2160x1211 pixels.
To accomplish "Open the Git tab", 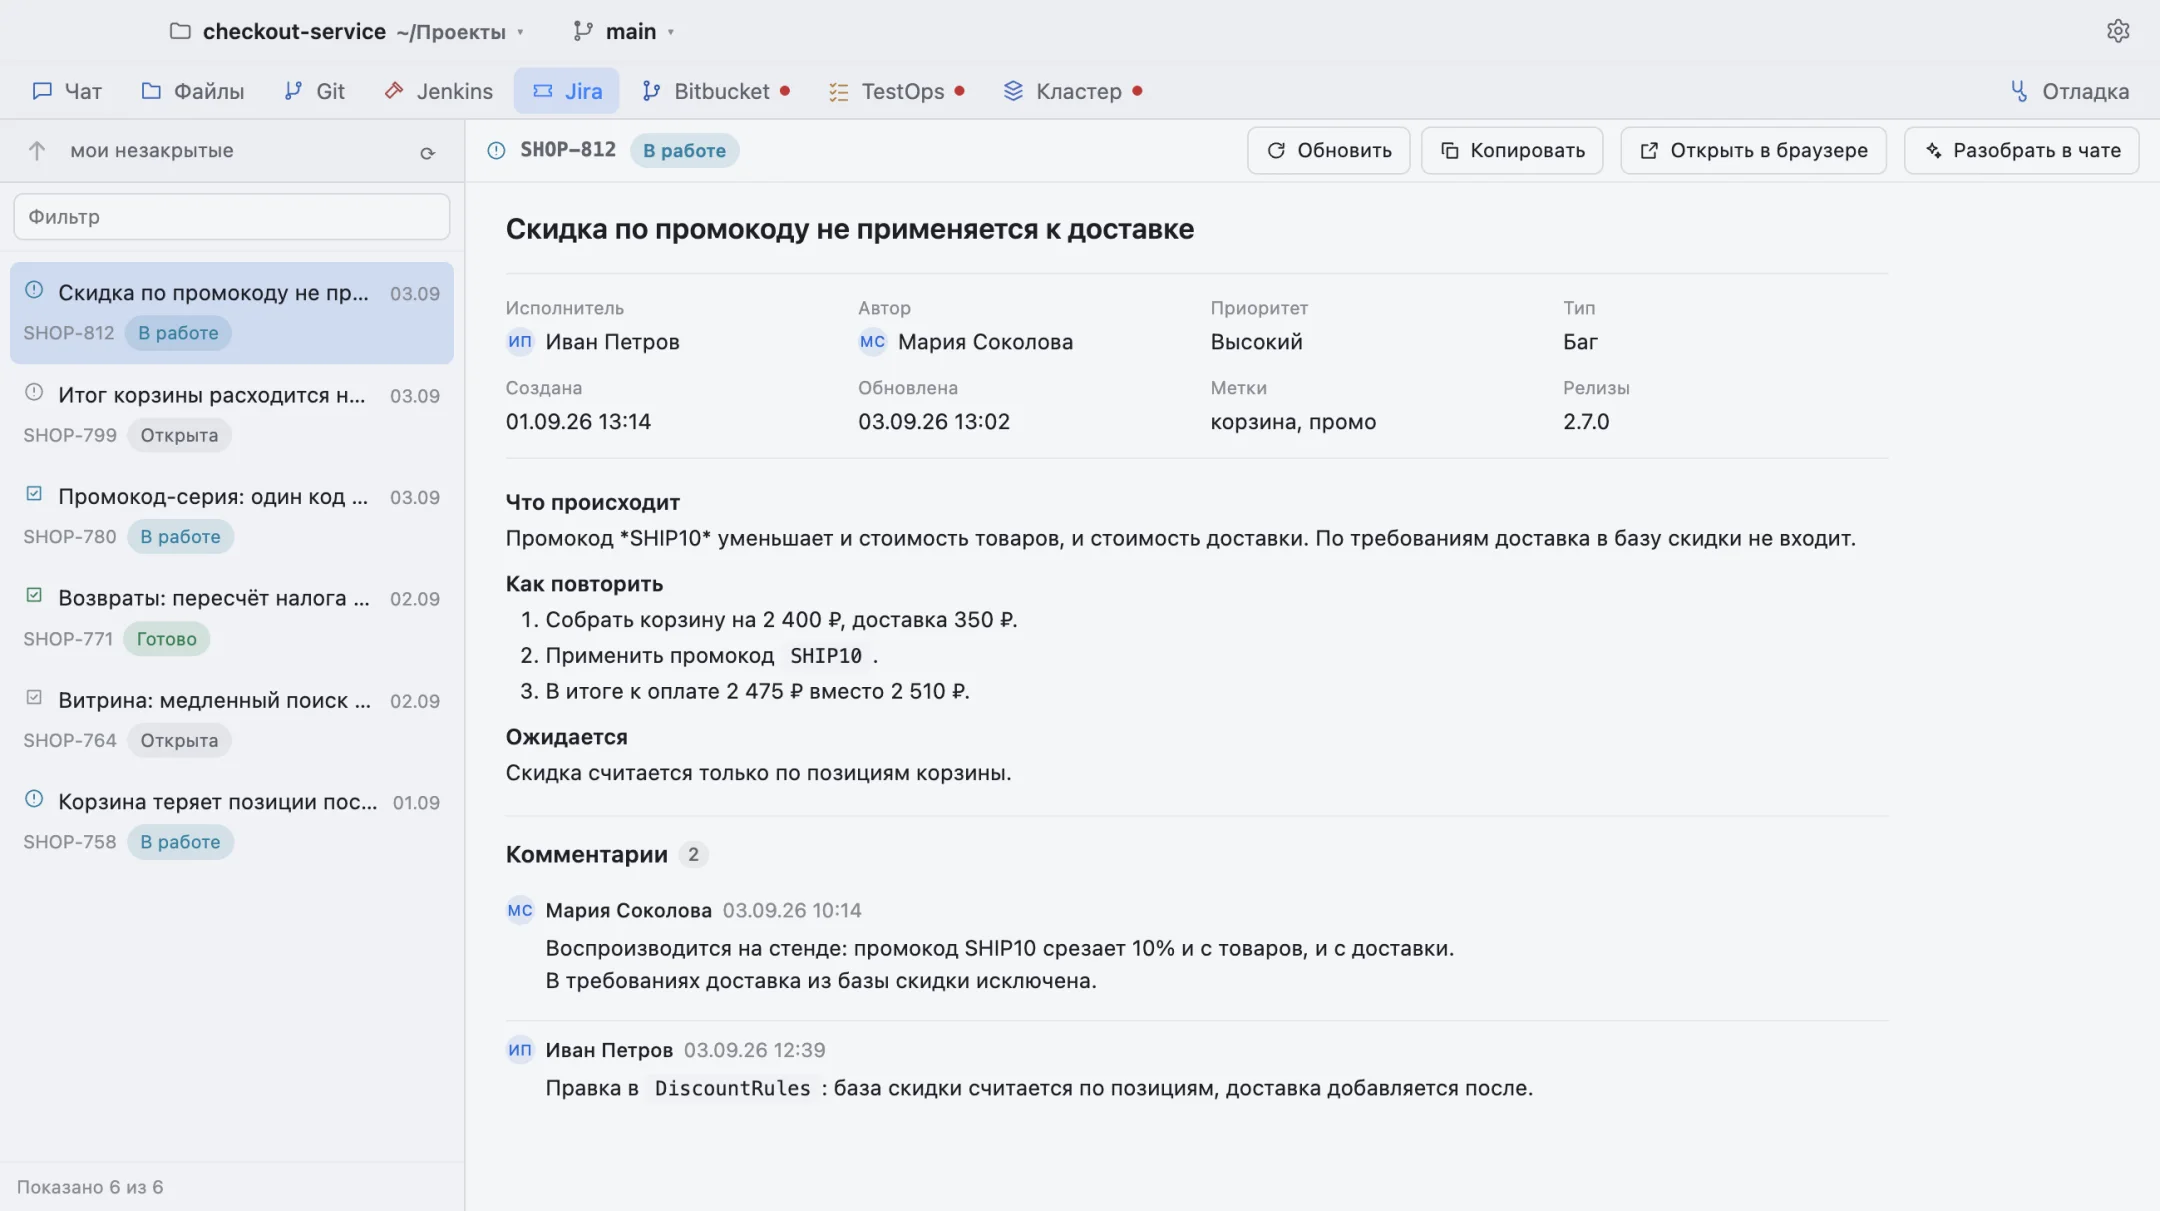I will [x=315, y=91].
